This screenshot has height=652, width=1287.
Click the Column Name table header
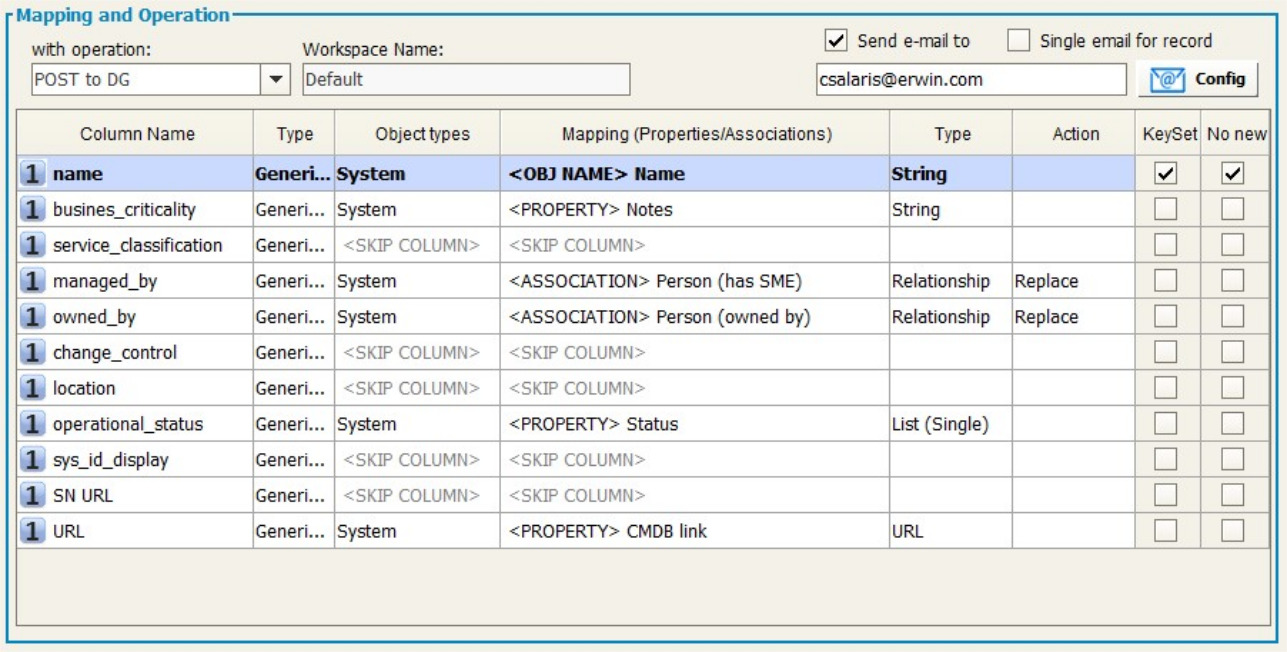[x=137, y=134]
